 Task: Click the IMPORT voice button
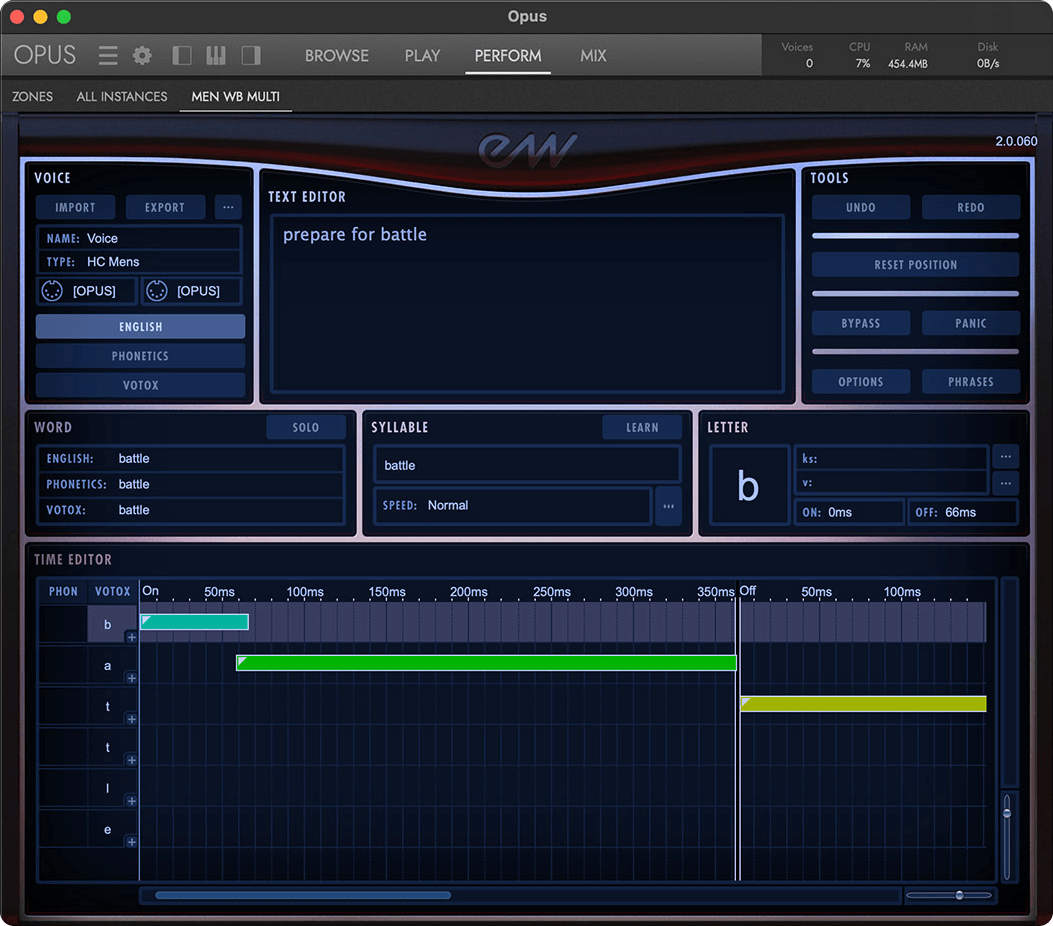point(75,207)
